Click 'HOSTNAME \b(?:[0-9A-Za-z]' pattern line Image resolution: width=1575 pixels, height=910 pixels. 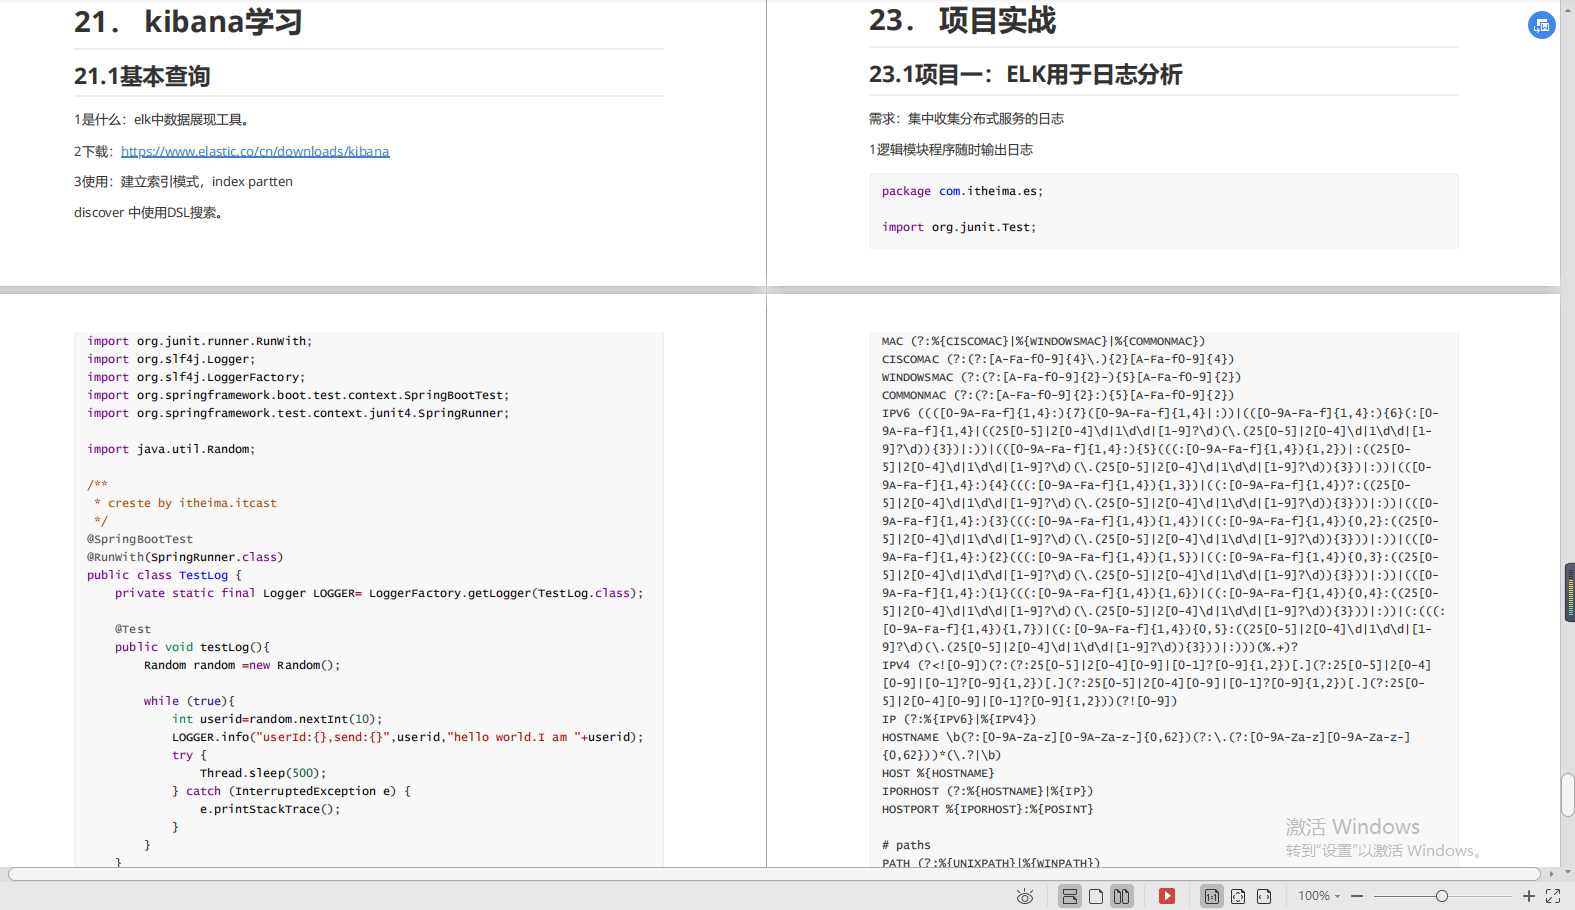[x=1146, y=746]
